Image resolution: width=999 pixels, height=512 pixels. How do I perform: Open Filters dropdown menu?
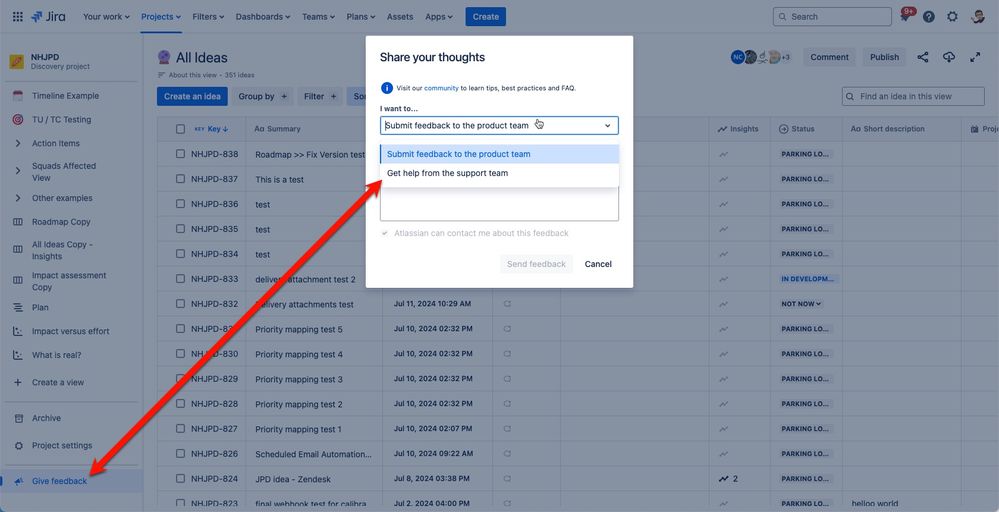point(208,17)
